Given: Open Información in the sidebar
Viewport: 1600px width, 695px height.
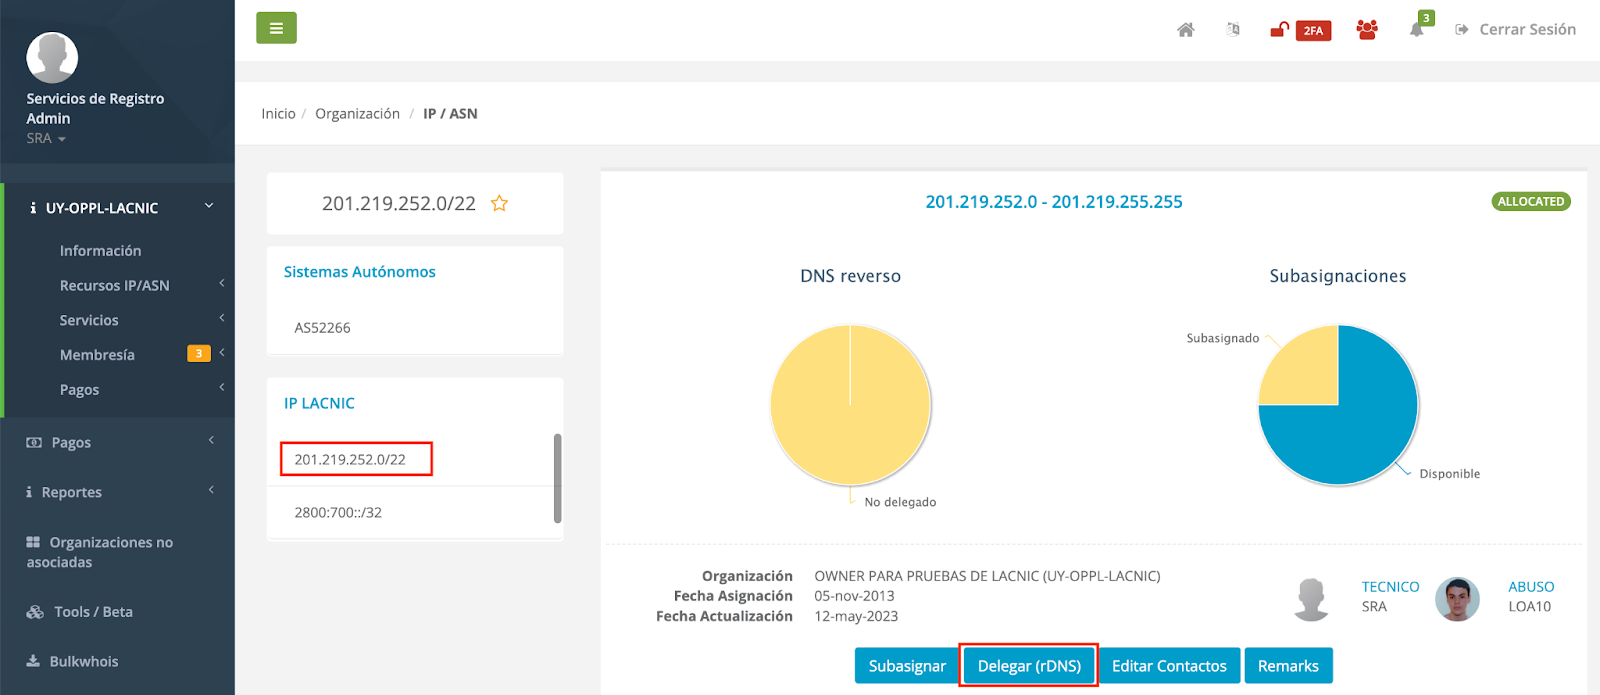Looking at the screenshot, I should (100, 251).
